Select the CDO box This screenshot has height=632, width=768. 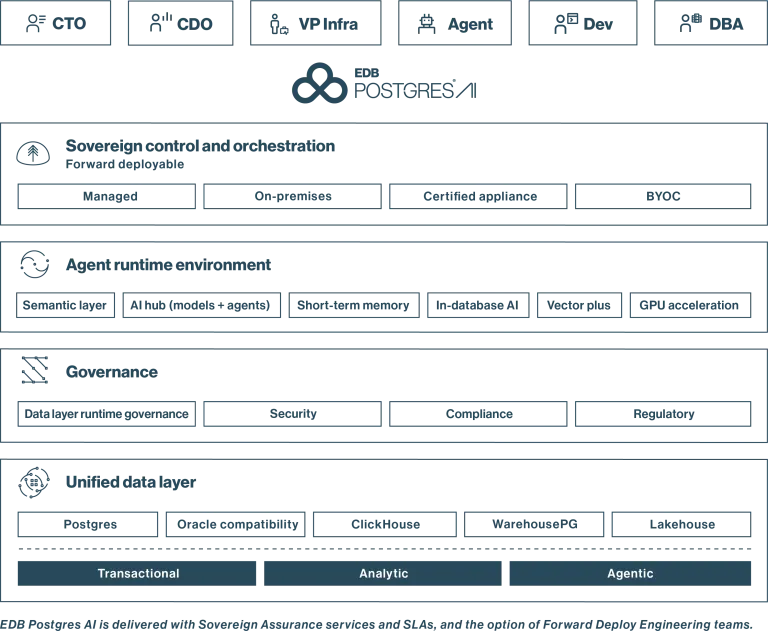click(x=181, y=23)
